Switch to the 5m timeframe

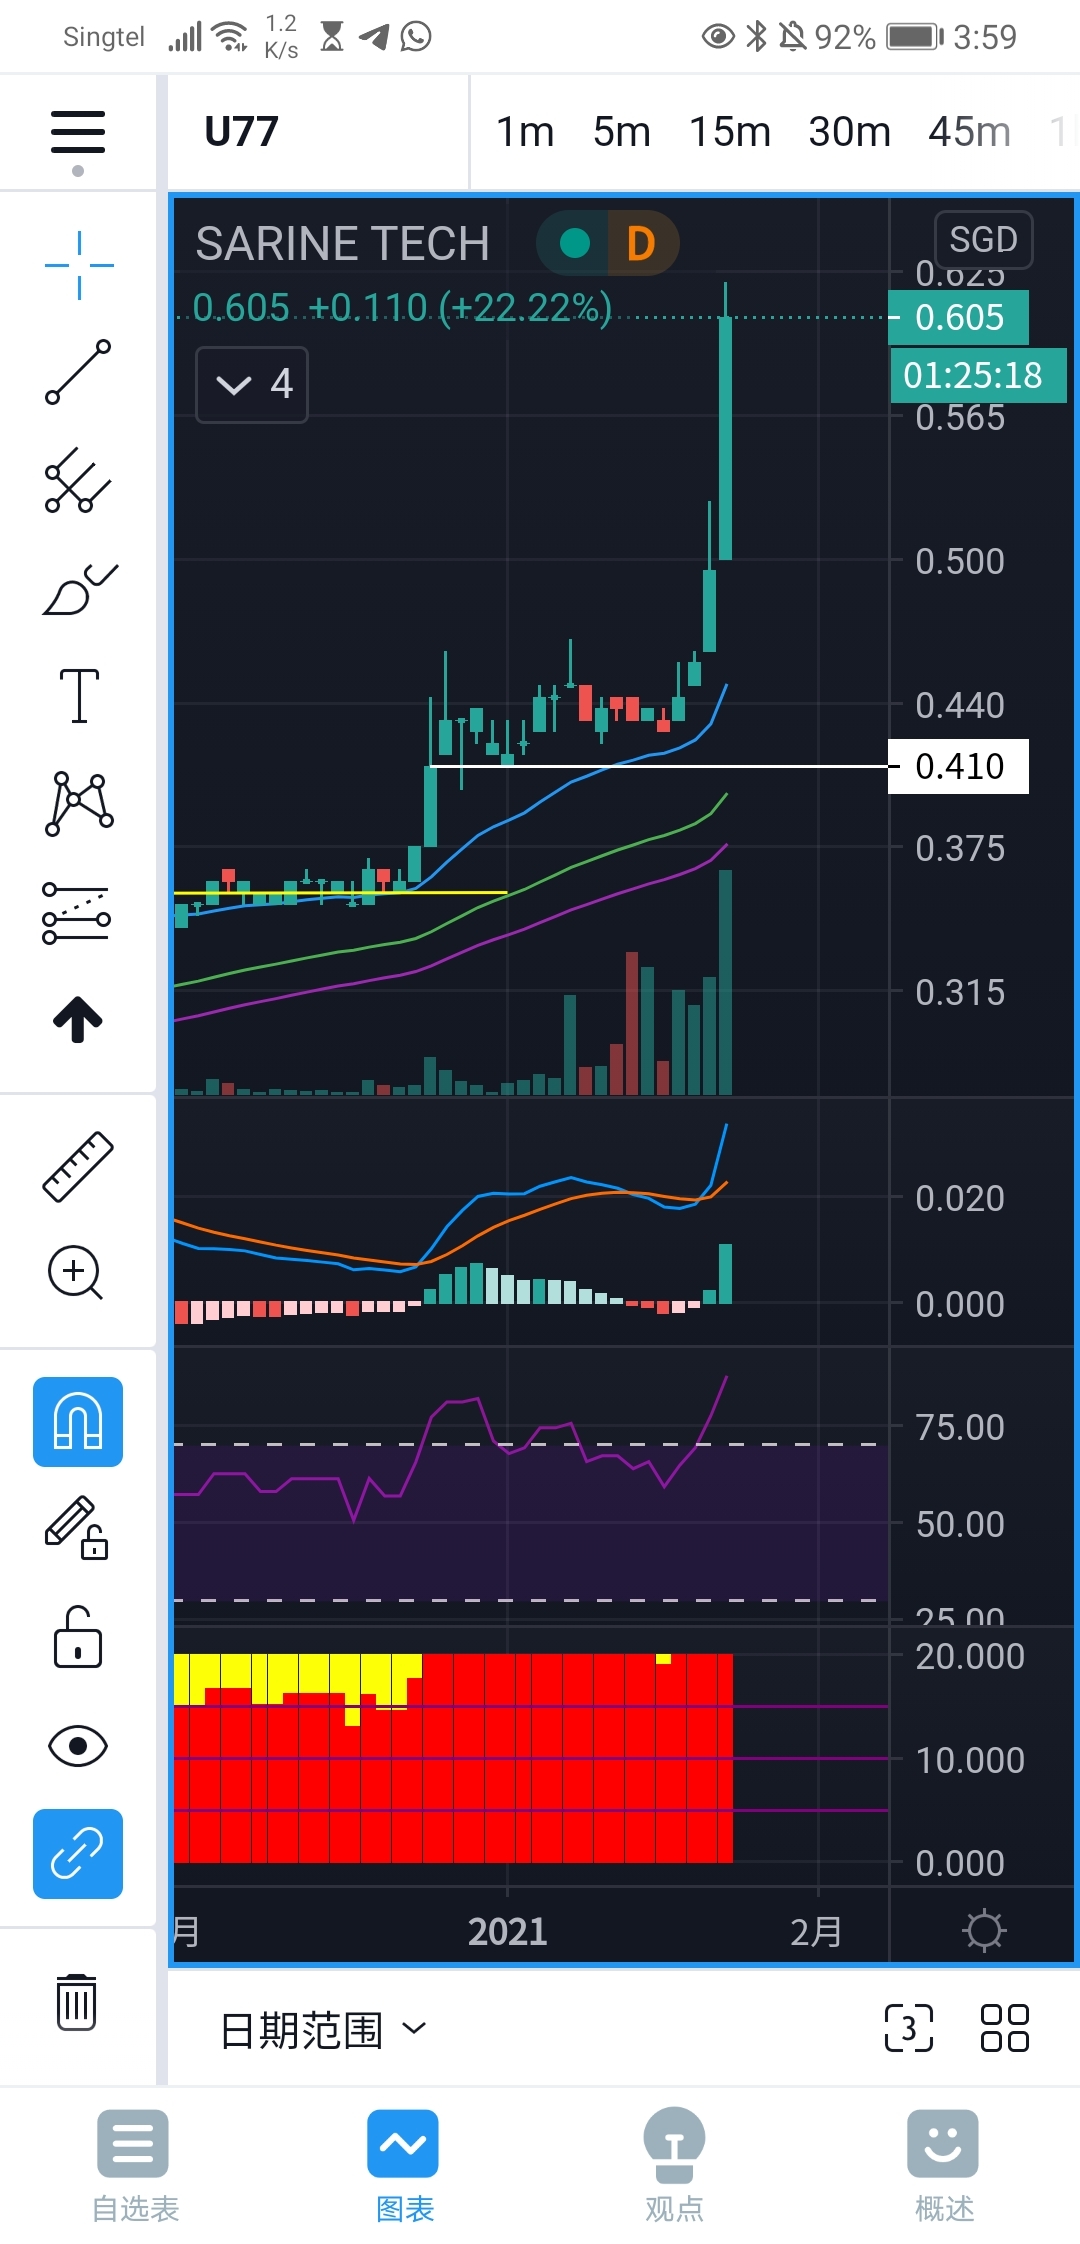621,131
